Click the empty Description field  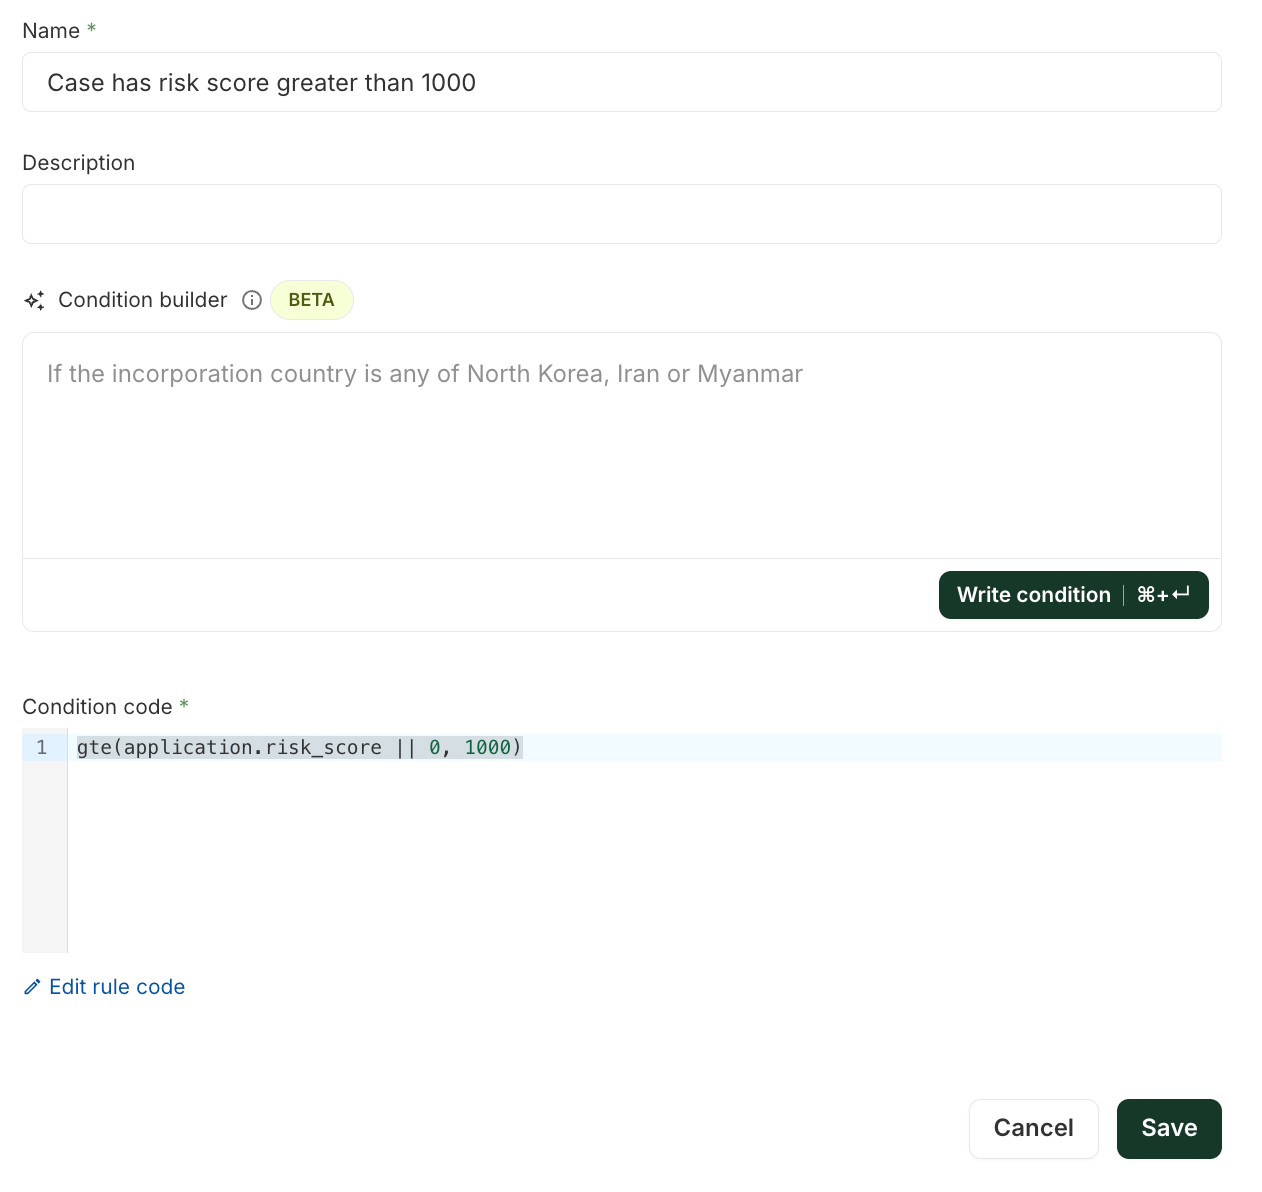(x=621, y=214)
